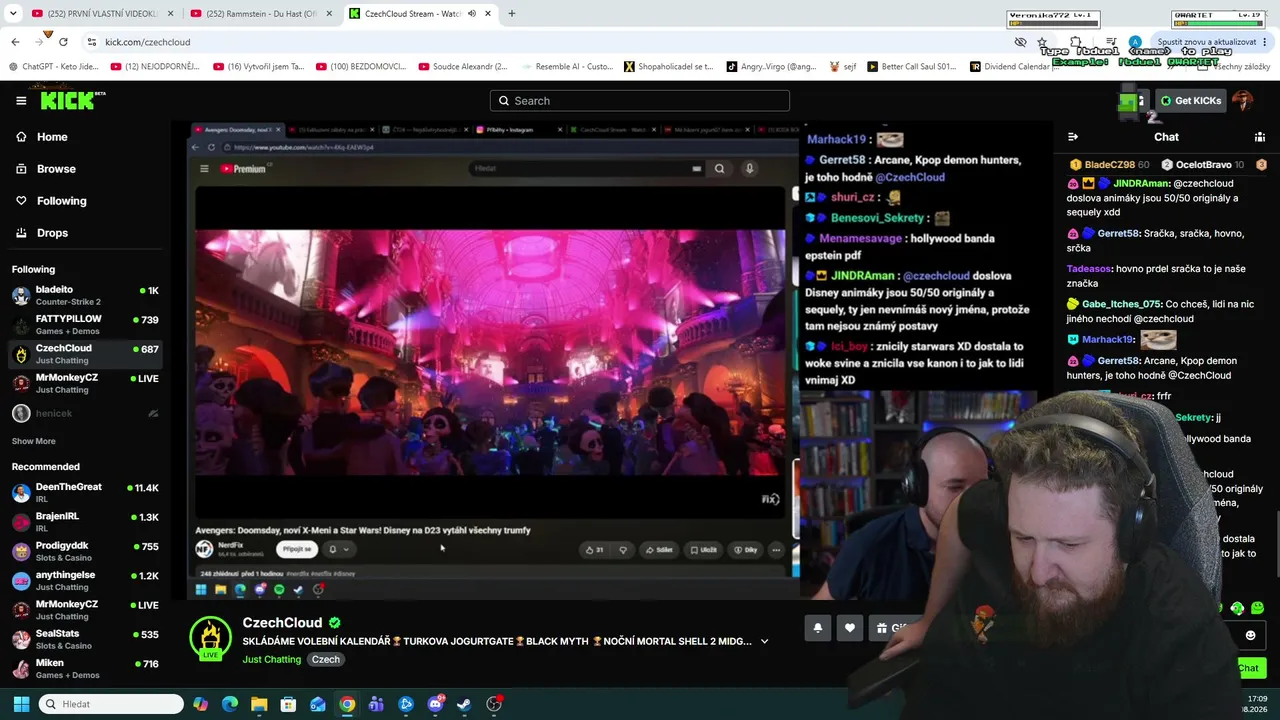This screenshot has height=720, width=1280.
Task: Open SealStats recommended channel
Action: pyautogui.click(x=85, y=639)
